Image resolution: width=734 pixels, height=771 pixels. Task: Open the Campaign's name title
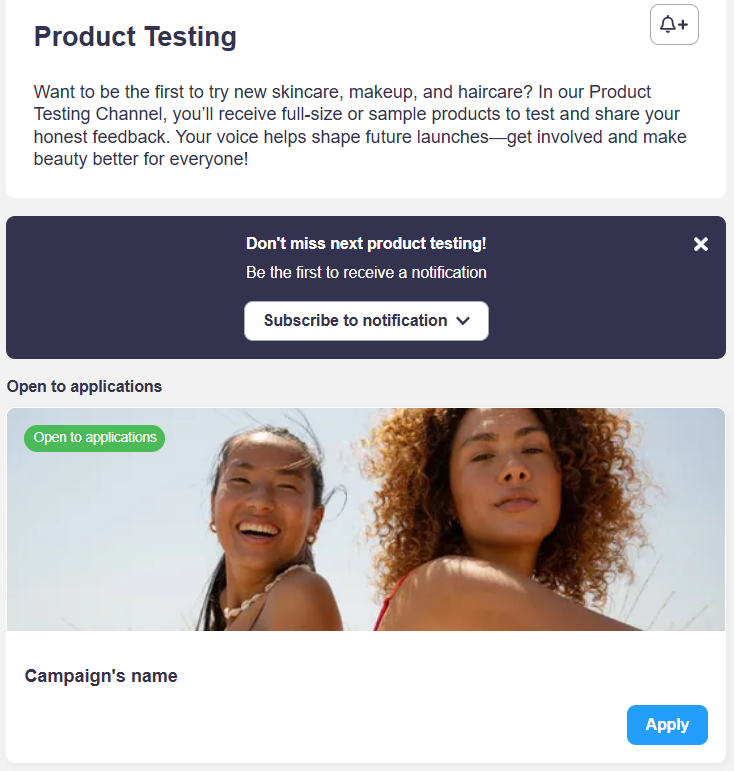101,676
